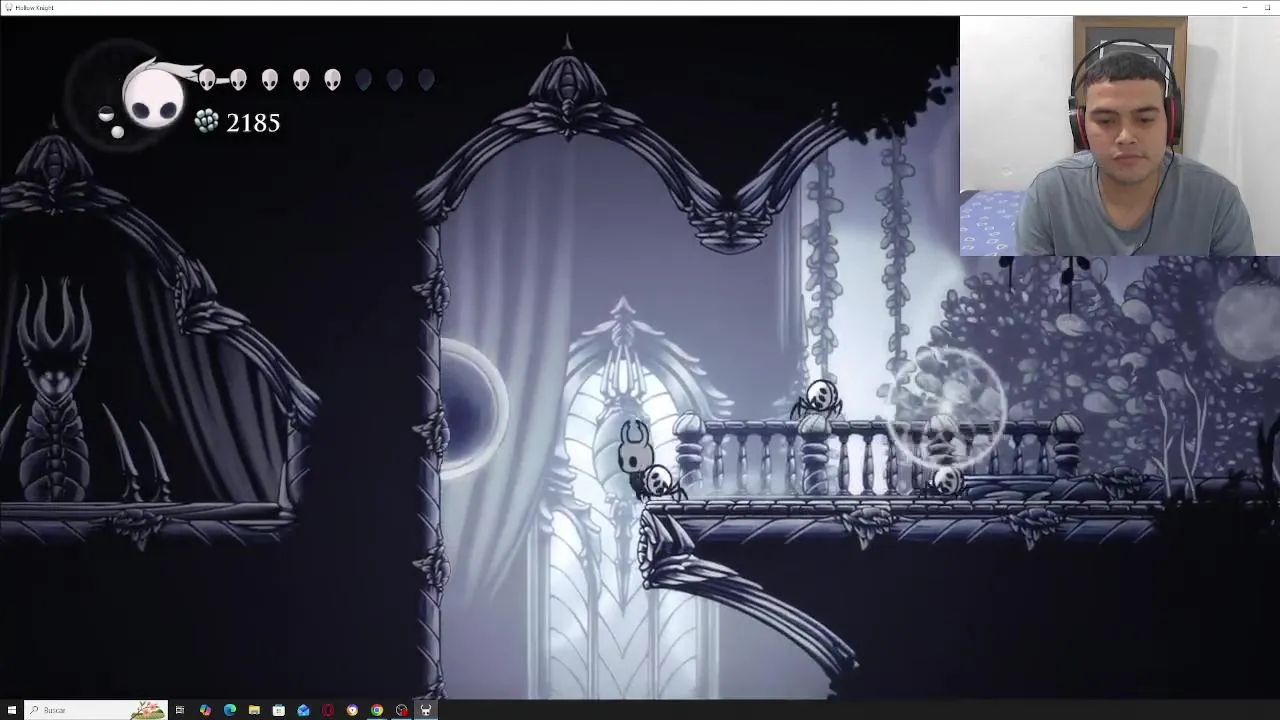This screenshot has height=720, width=1280.
Task: Open the red Opera browser icon
Action: tap(328, 710)
